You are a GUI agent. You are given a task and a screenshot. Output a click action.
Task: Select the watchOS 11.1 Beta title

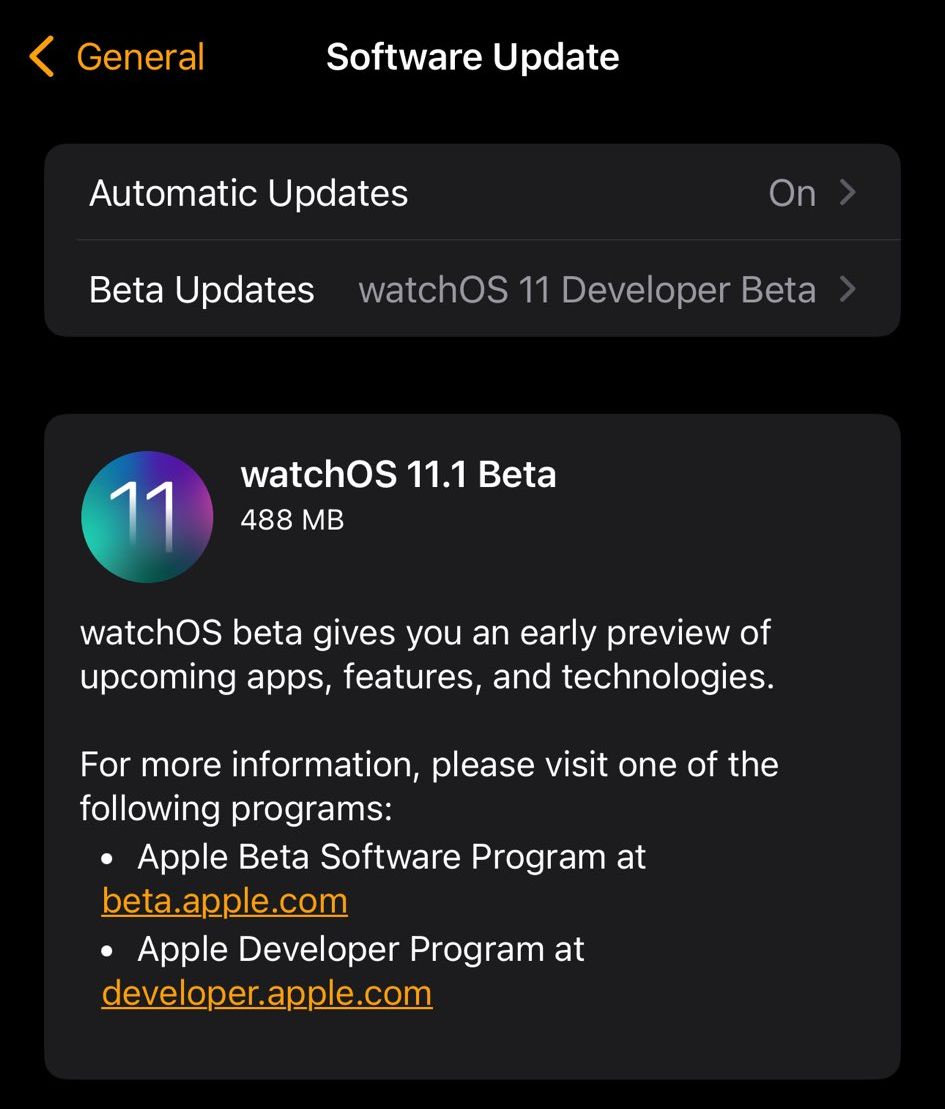(398, 474)
